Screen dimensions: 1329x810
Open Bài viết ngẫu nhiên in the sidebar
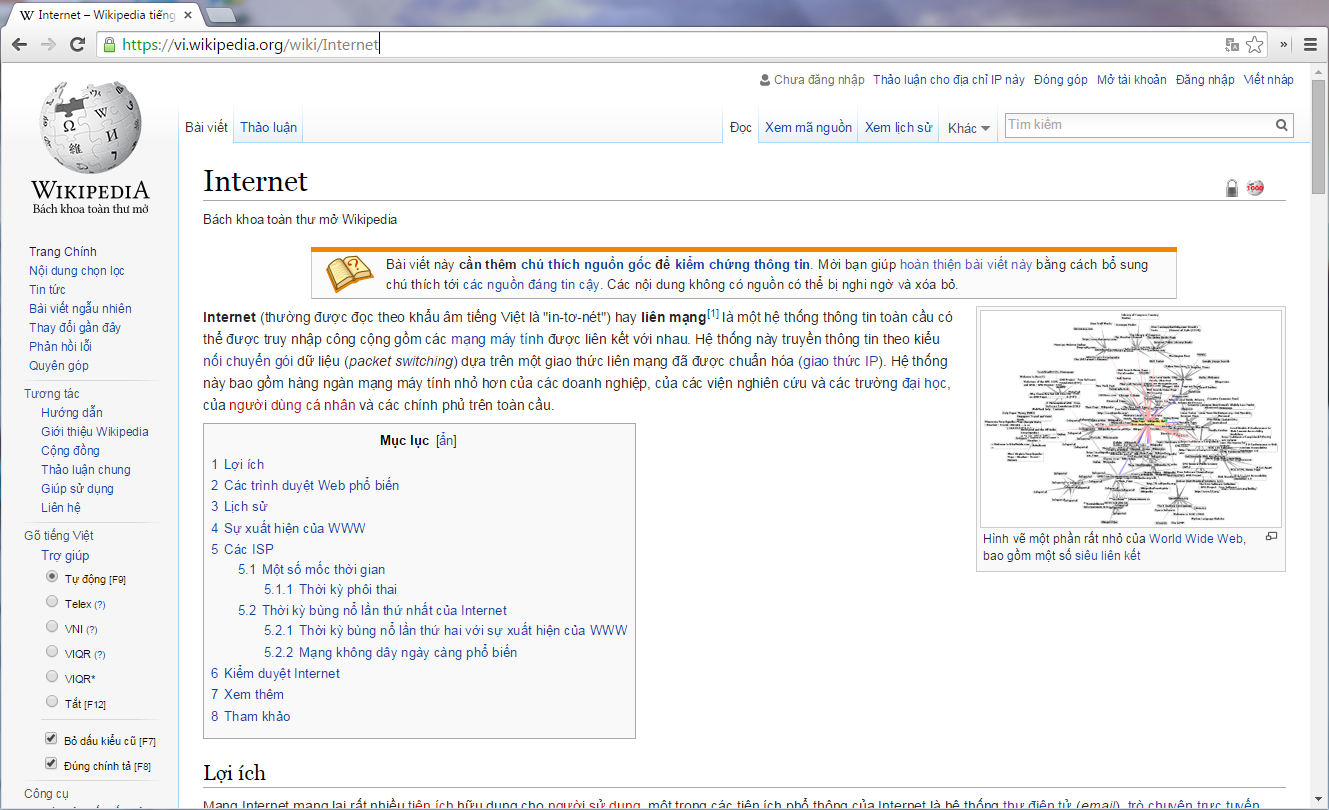[x=80, y=308]
